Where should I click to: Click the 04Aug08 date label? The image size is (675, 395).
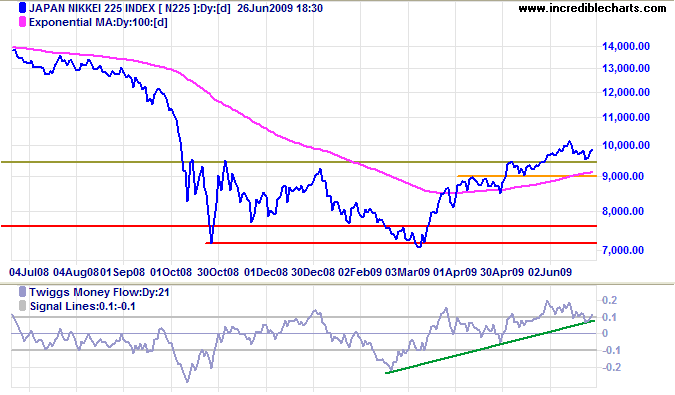pos(76,272)
